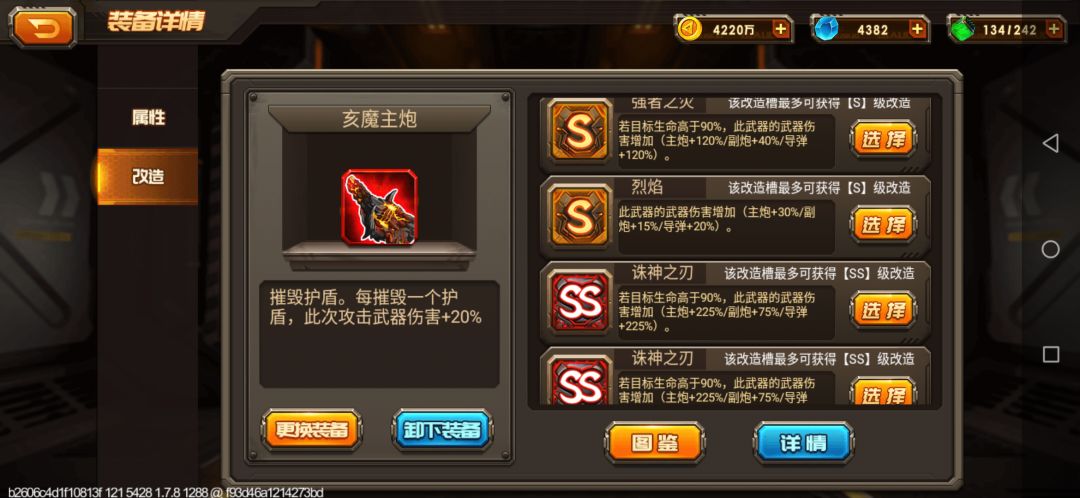
Task: Click 选择 for the 强者之火 modification
Action: coord(883,140)
